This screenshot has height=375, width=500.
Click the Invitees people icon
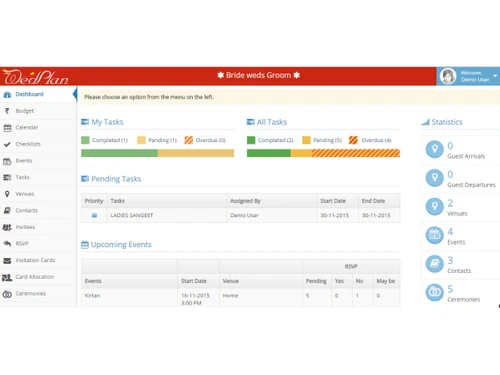tap(7, 227)
